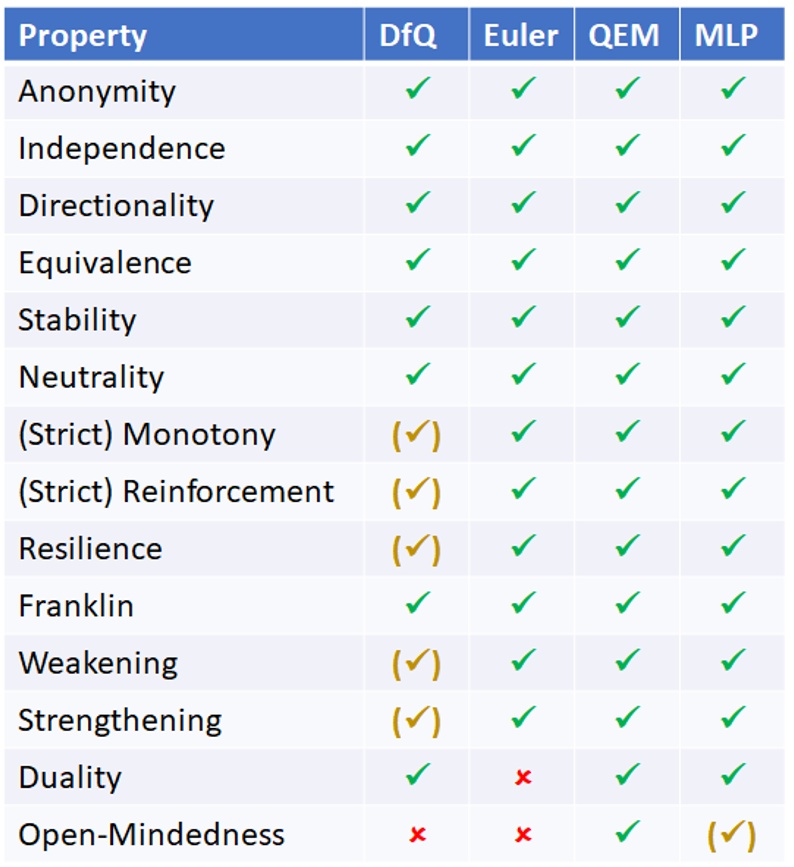Screen dimensions: 794x867
Task: Select the QEM column header
Action: pos(626,36)
